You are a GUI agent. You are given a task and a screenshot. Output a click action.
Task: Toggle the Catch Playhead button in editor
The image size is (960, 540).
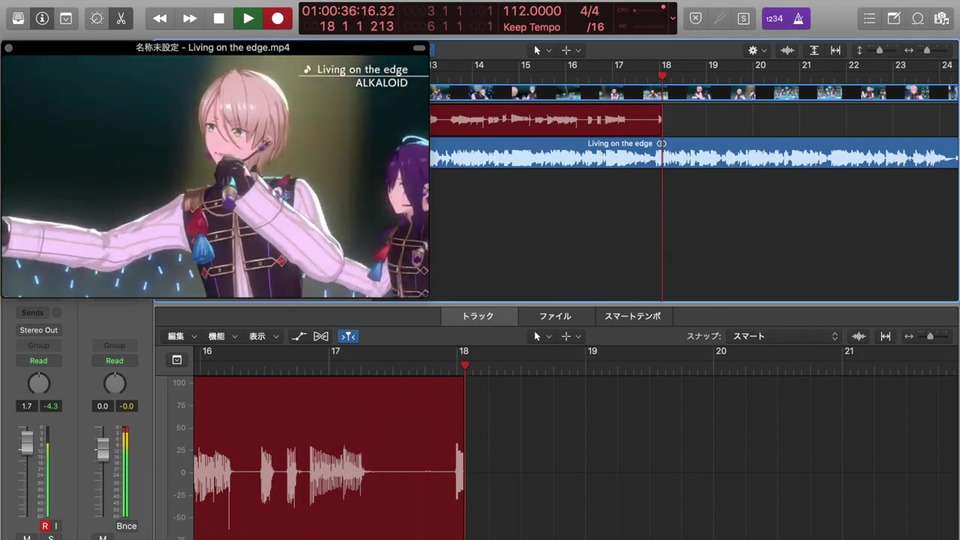pos(348,336)
